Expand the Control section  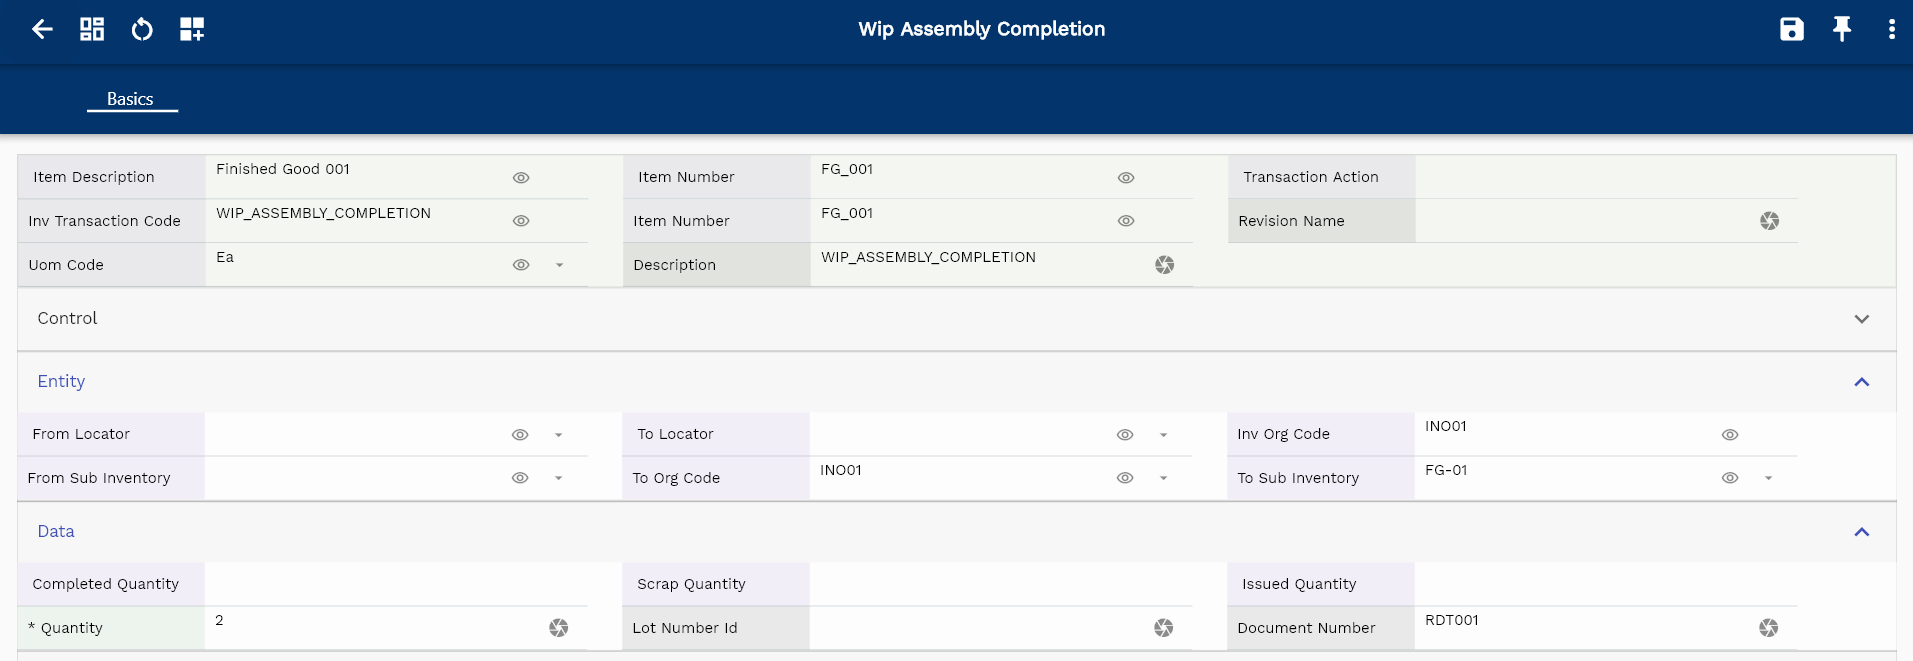click(1861, 319)
